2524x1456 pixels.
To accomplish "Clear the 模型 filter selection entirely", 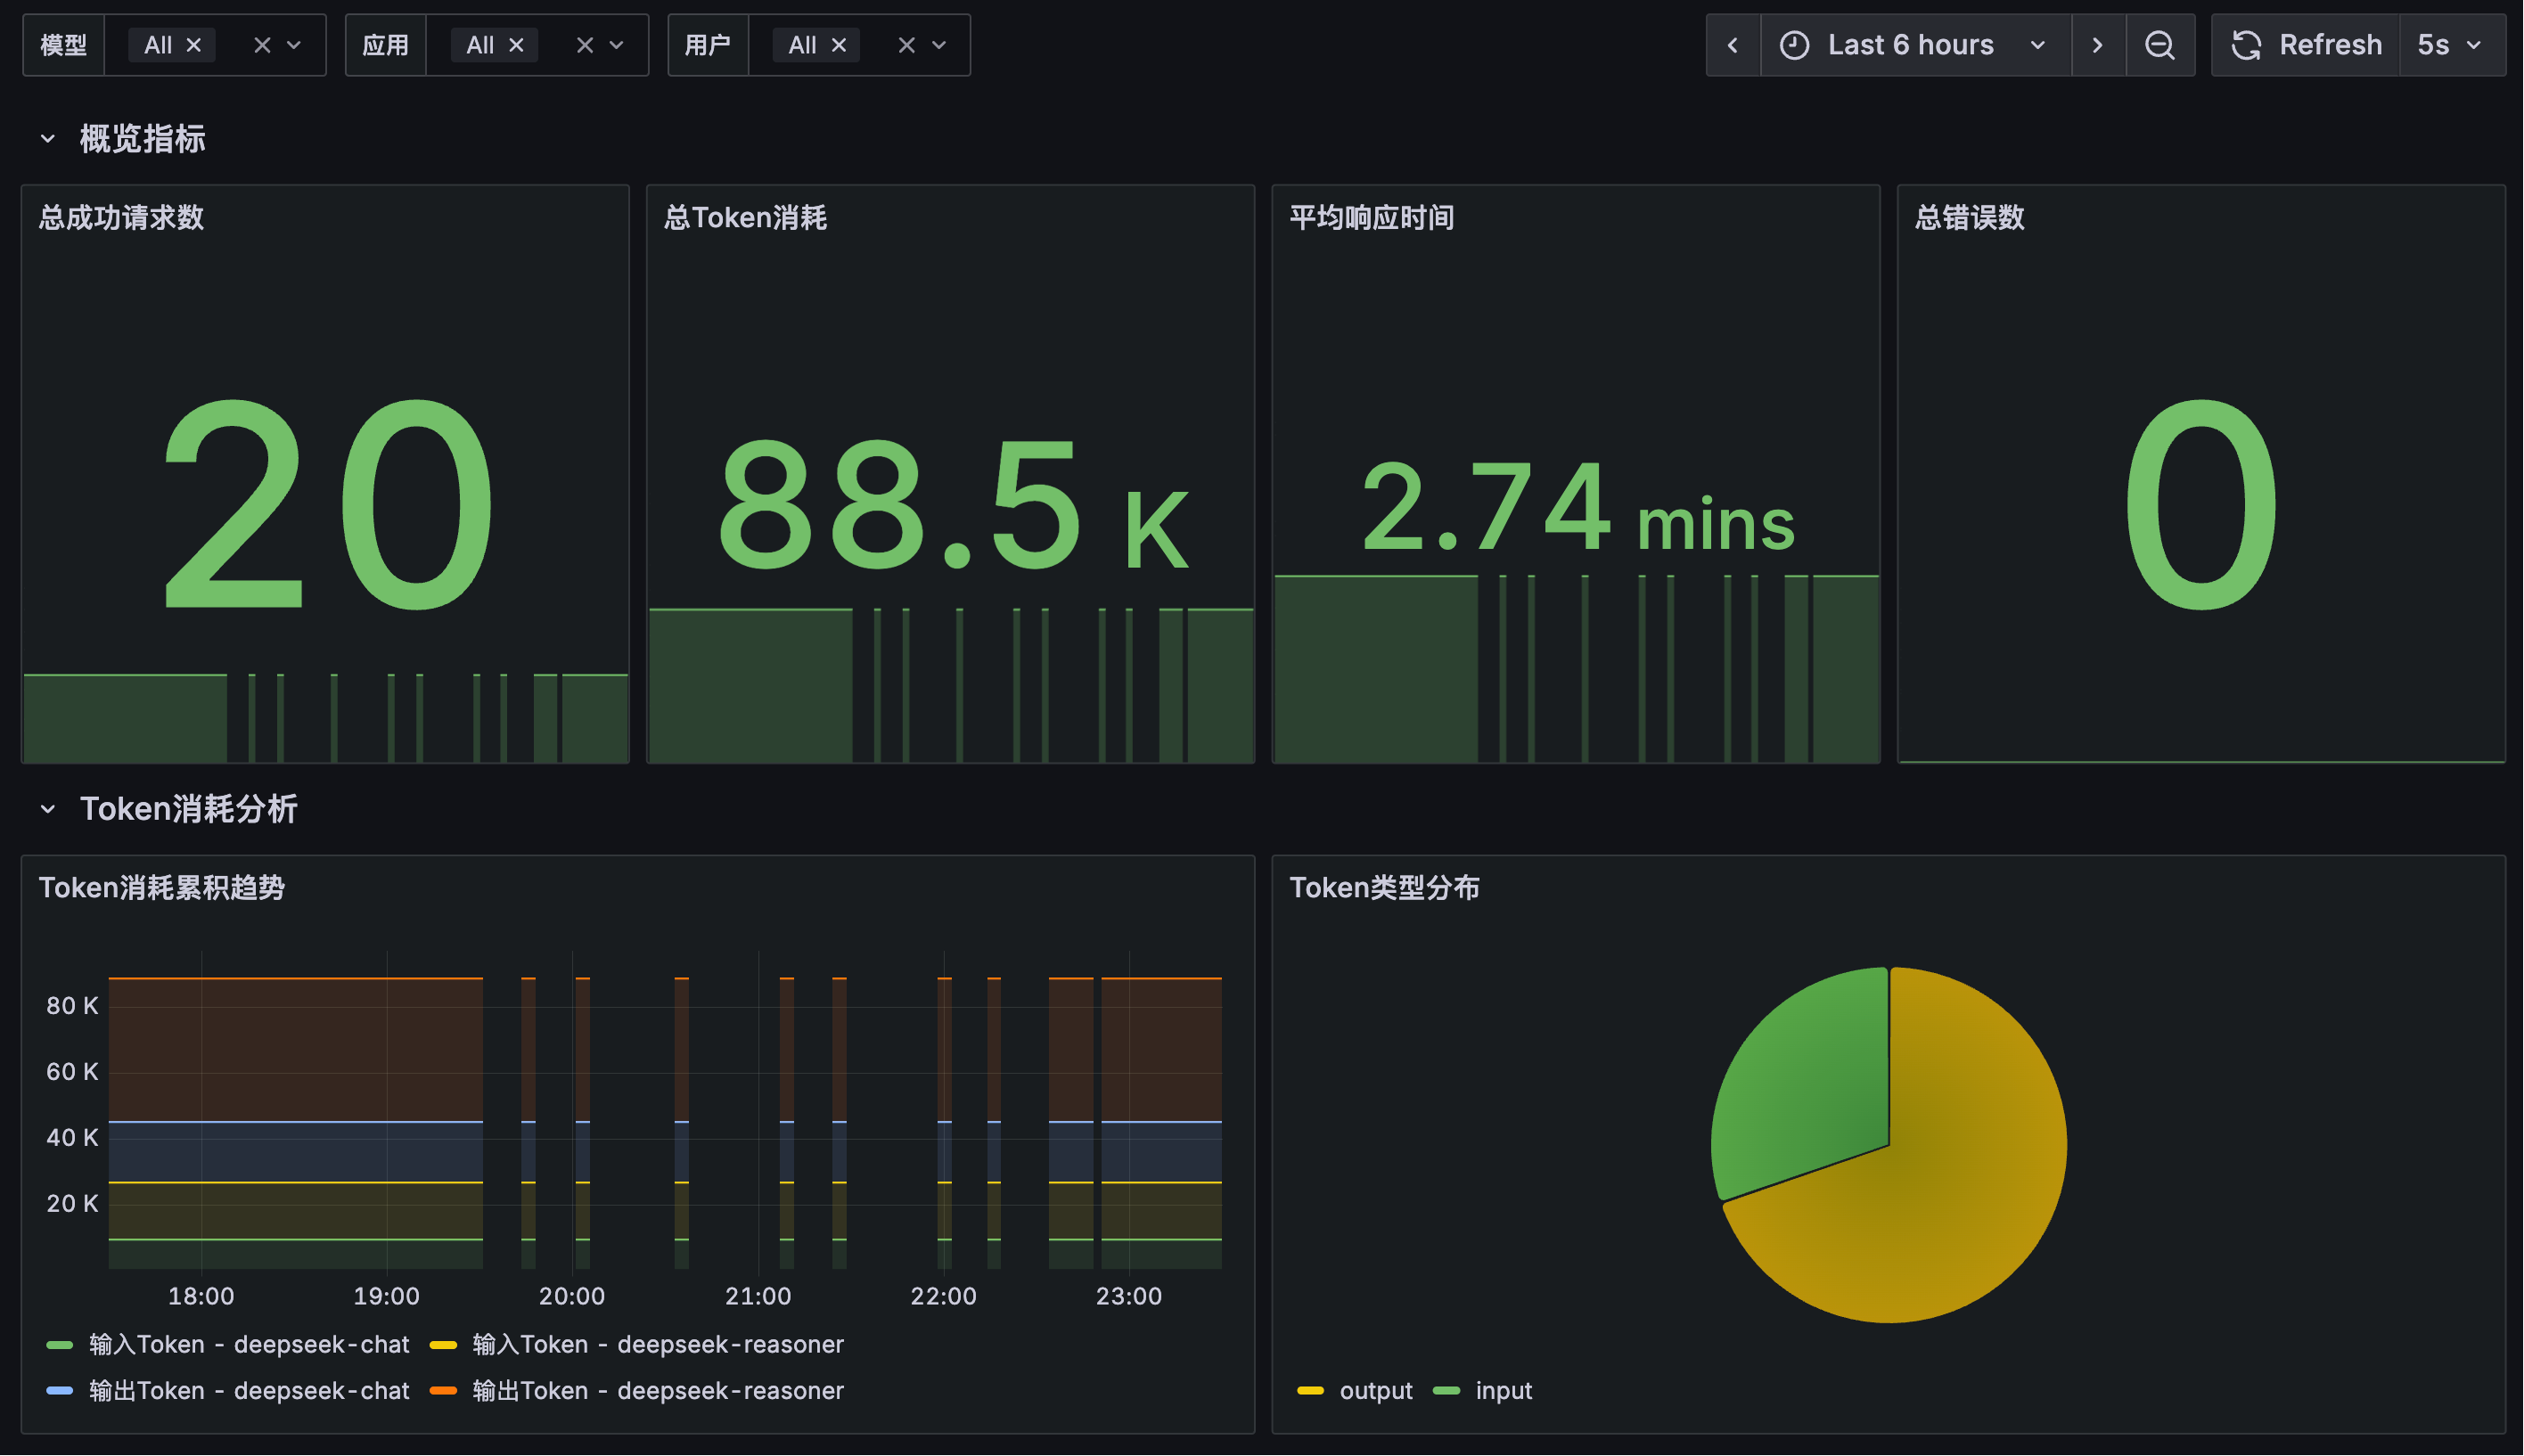I will click(262, 45).
